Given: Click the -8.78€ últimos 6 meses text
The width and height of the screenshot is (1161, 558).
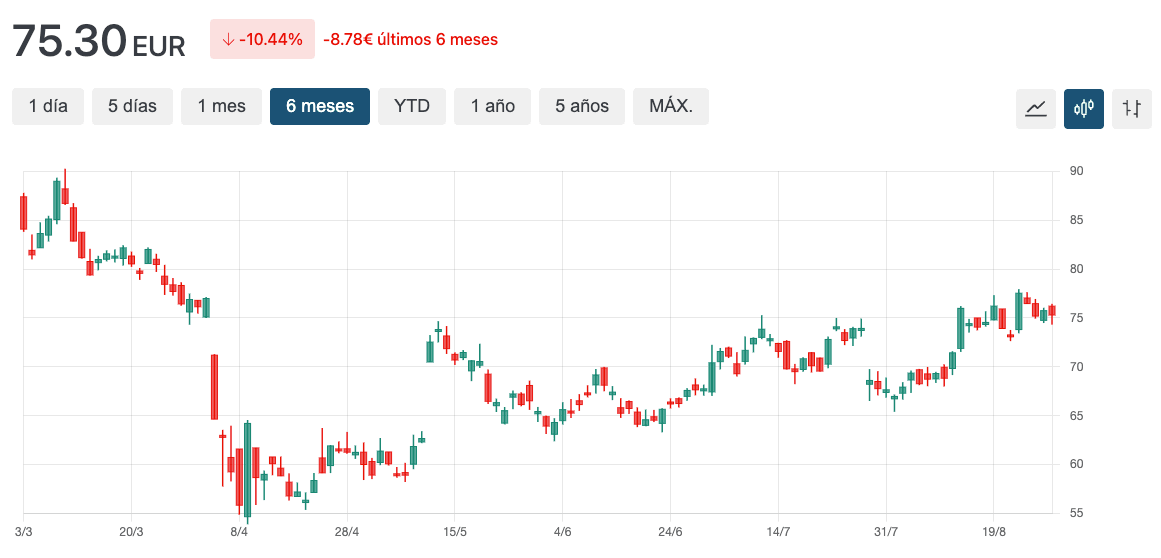Looking at the screenshot, I should click(410, 40).
